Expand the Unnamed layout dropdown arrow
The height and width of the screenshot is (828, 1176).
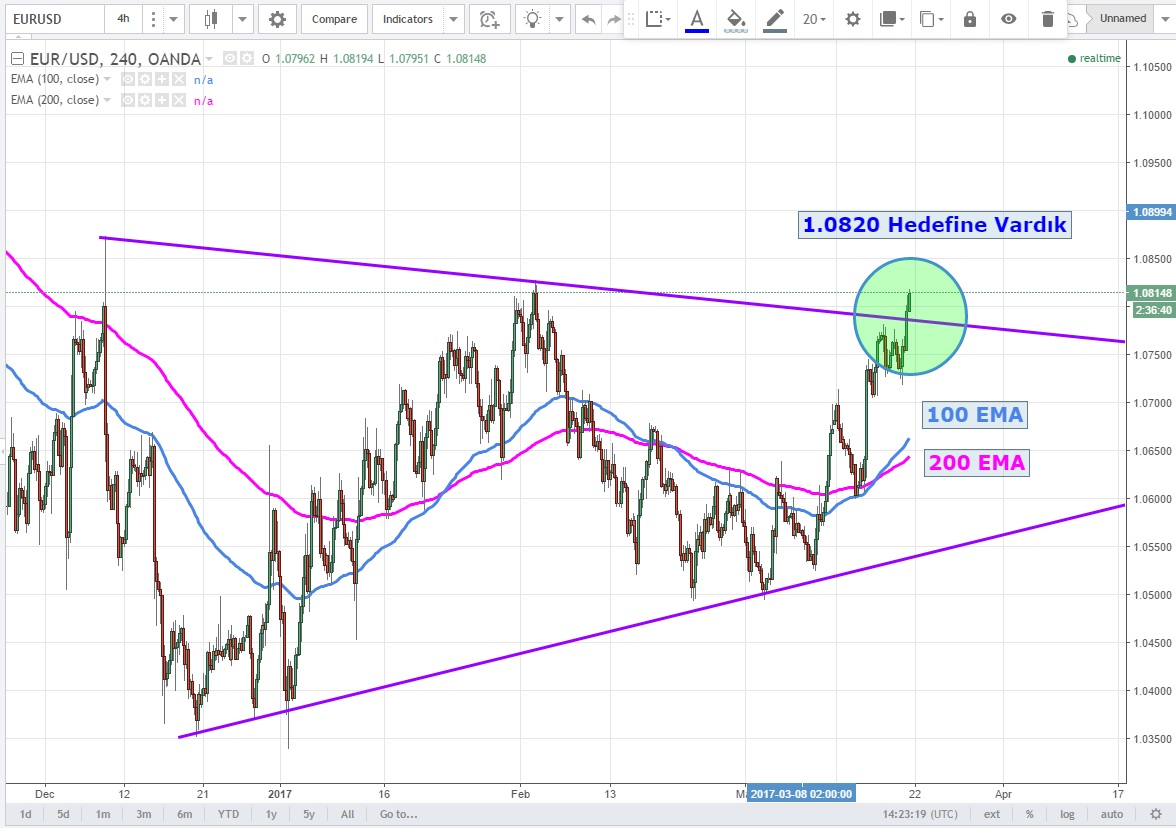coord(1164,19)
